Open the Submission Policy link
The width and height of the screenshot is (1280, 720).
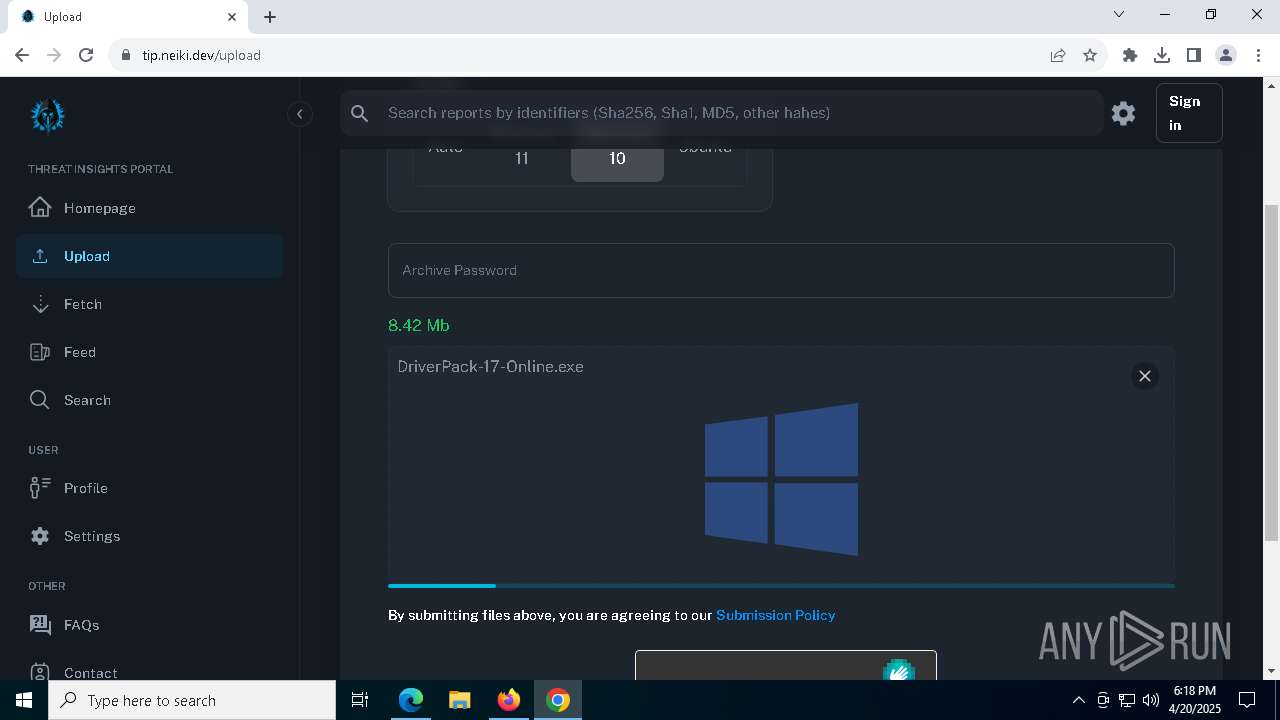775,615
